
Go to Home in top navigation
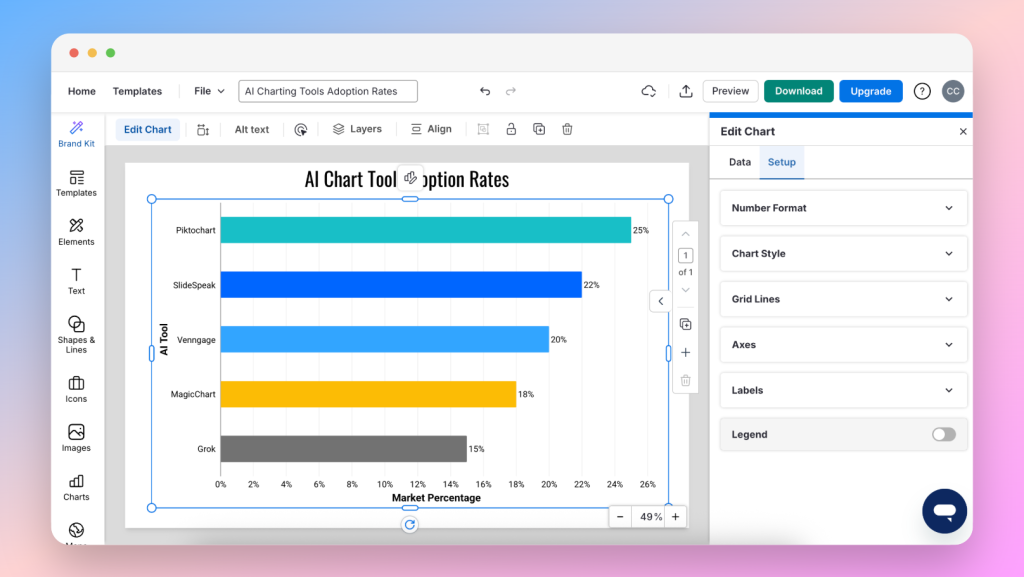pos(82,91)
